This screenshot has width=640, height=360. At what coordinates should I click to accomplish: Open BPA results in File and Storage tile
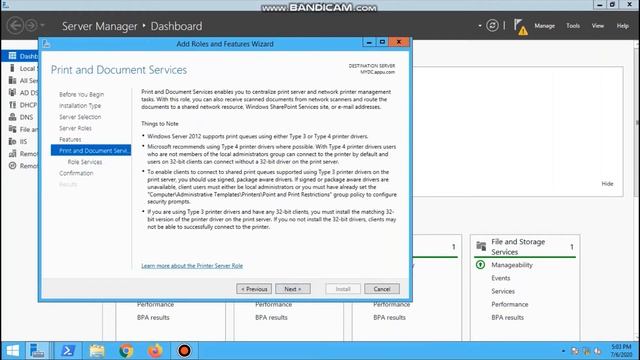tap(507, 317)
